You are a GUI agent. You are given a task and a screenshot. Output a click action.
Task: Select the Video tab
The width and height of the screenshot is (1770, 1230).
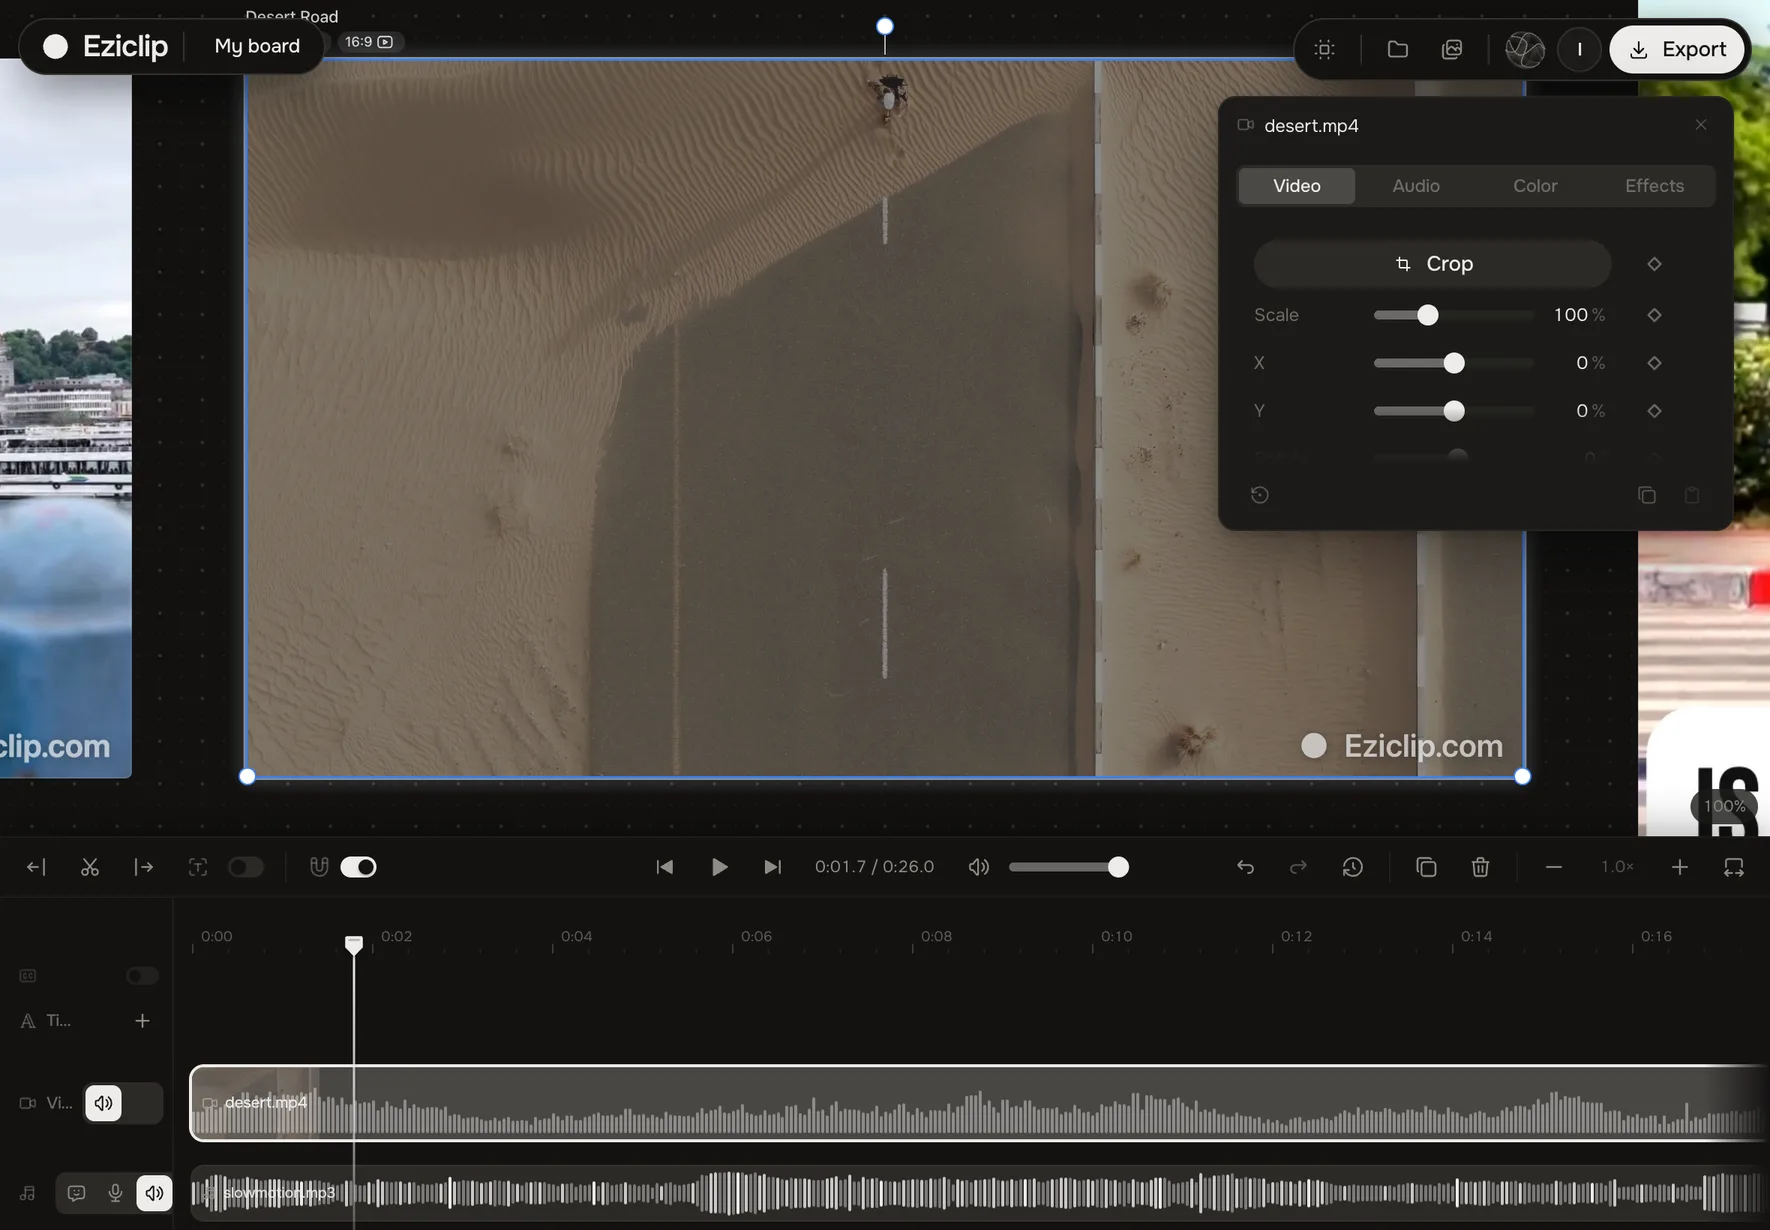point(1297,186)
